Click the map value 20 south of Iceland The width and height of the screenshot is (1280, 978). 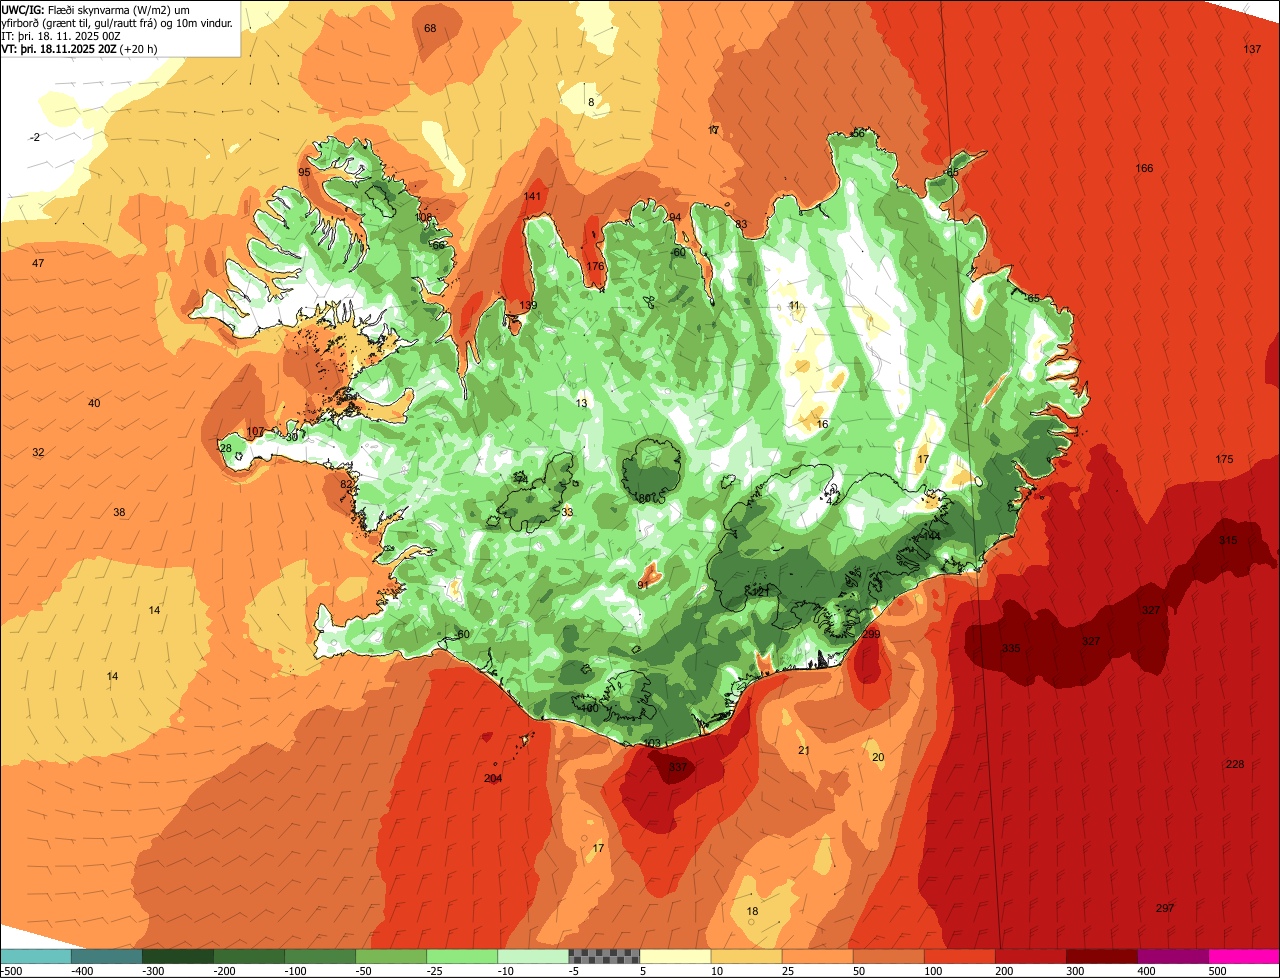[x=878, y=757]
